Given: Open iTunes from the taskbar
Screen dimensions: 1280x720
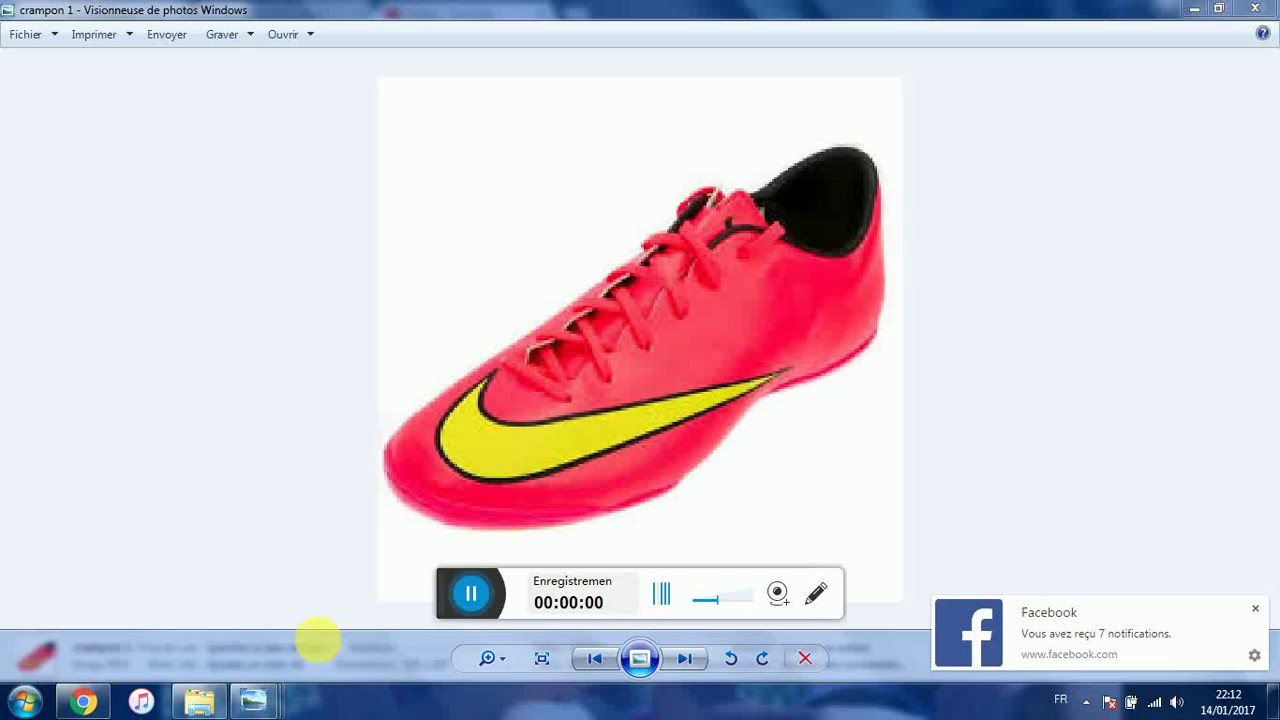Looking at the screenshot, I should click(141, 702).
